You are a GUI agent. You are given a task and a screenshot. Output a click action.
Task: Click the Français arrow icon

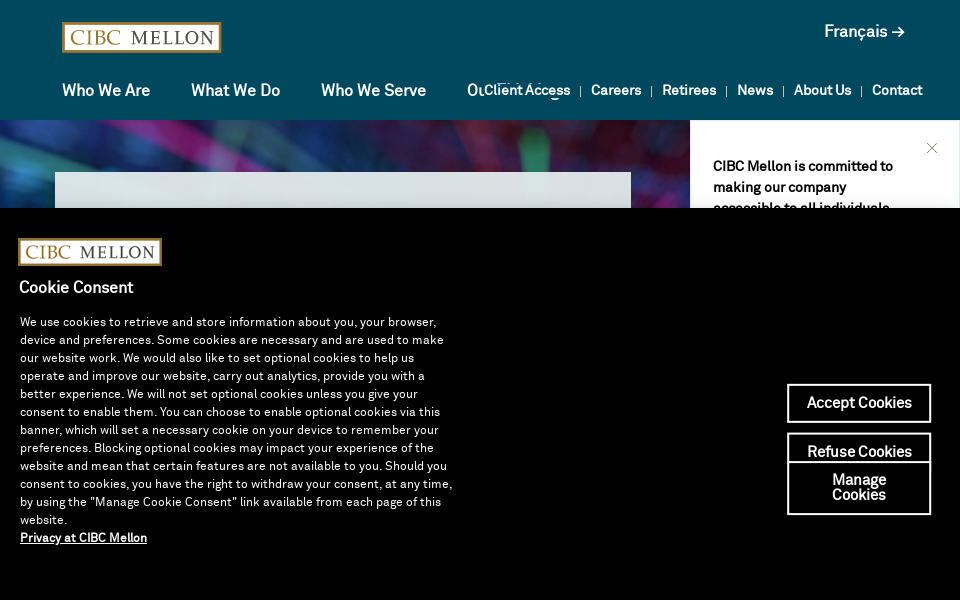(897, 31)
